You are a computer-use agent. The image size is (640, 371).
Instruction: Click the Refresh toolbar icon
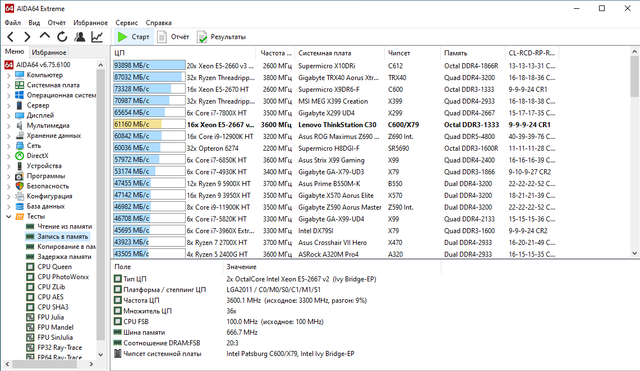click(x=62, y=37)
